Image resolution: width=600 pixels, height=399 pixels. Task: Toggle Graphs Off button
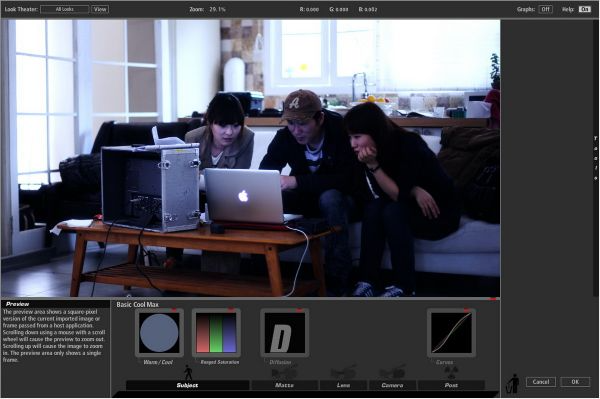(x=545, y=9)
